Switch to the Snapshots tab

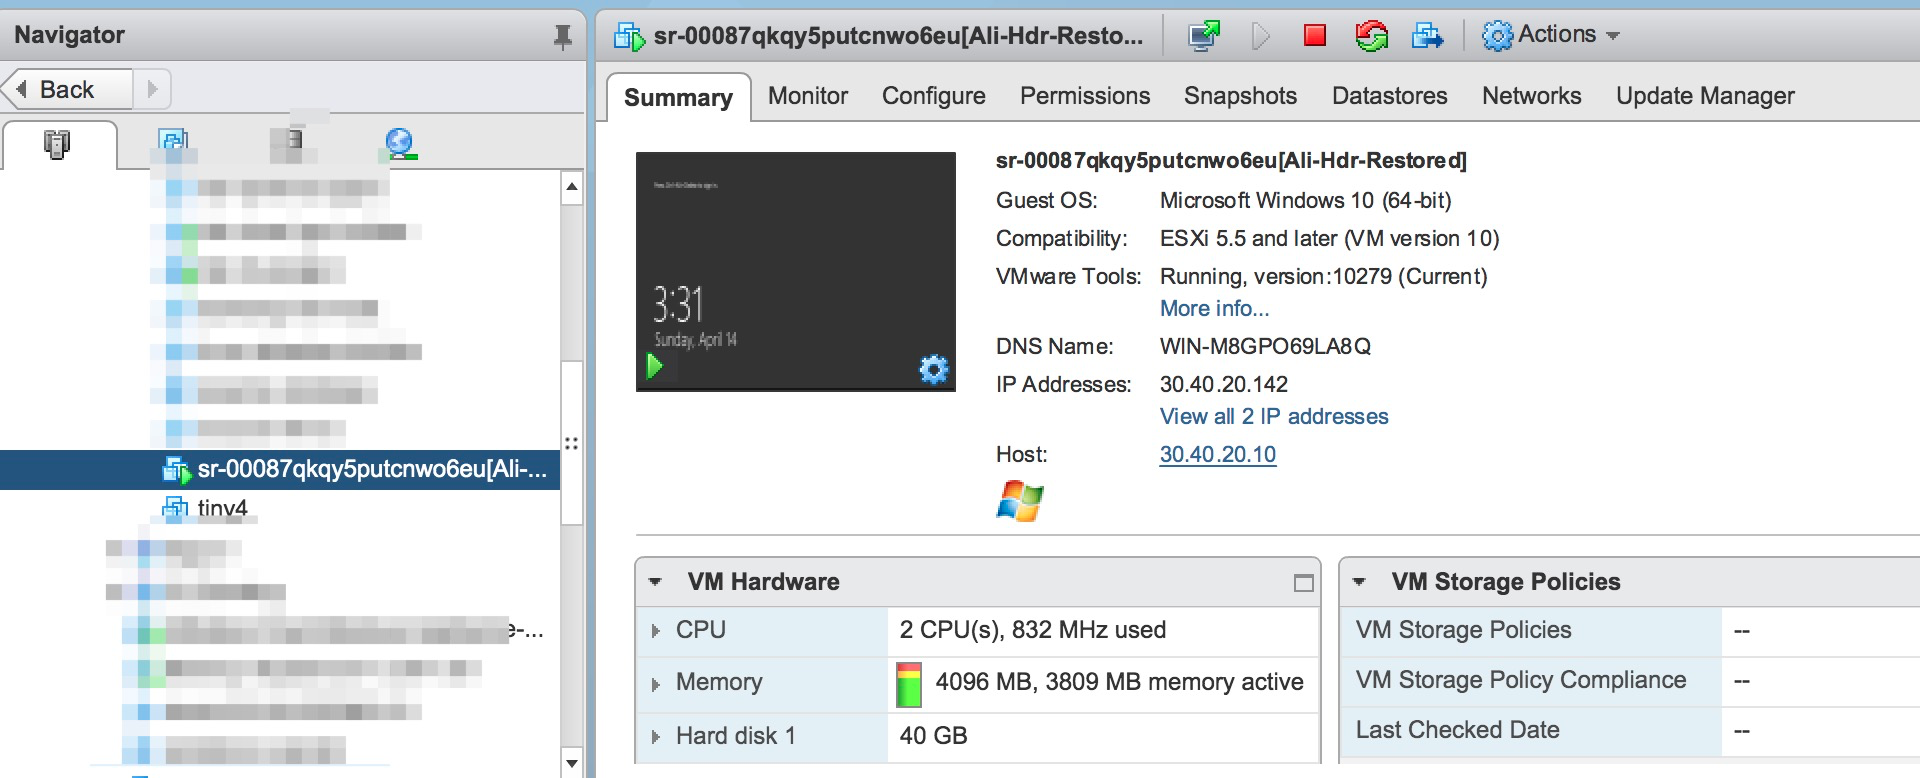coord(1240,96)
